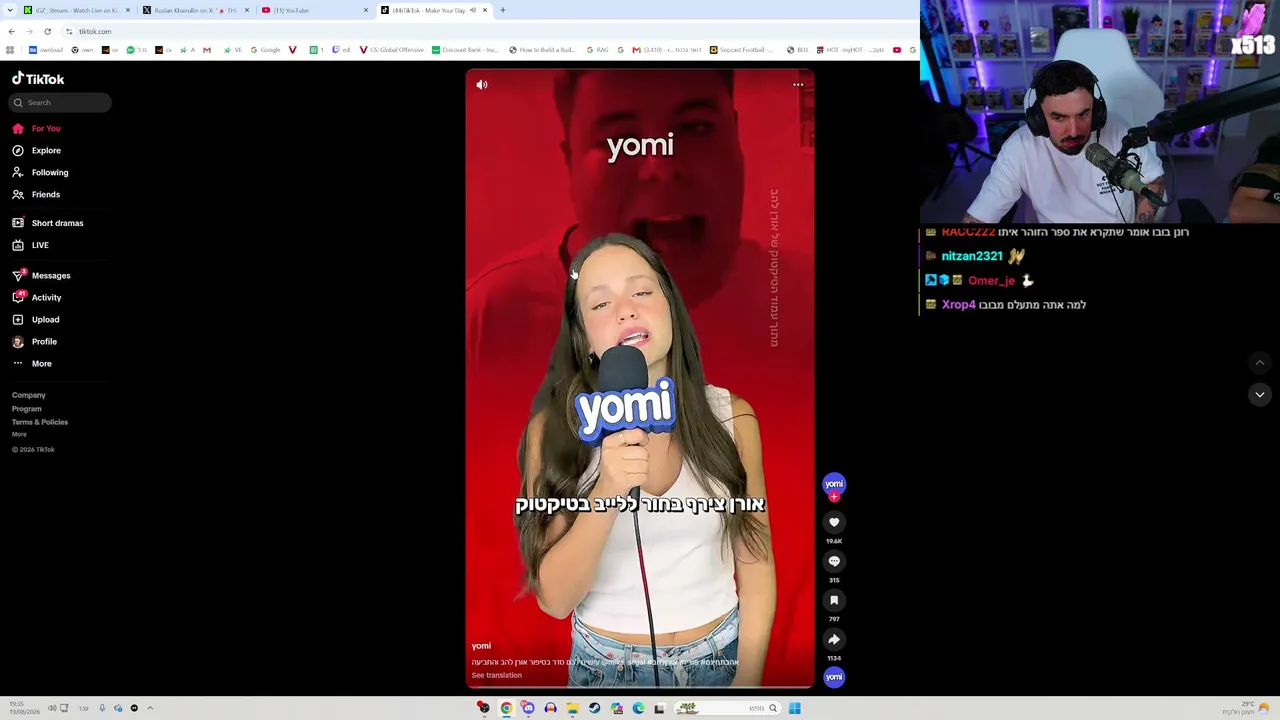Open File Explorer from the taskbar
The image size is (1280, 720).
tap(572, 708)
